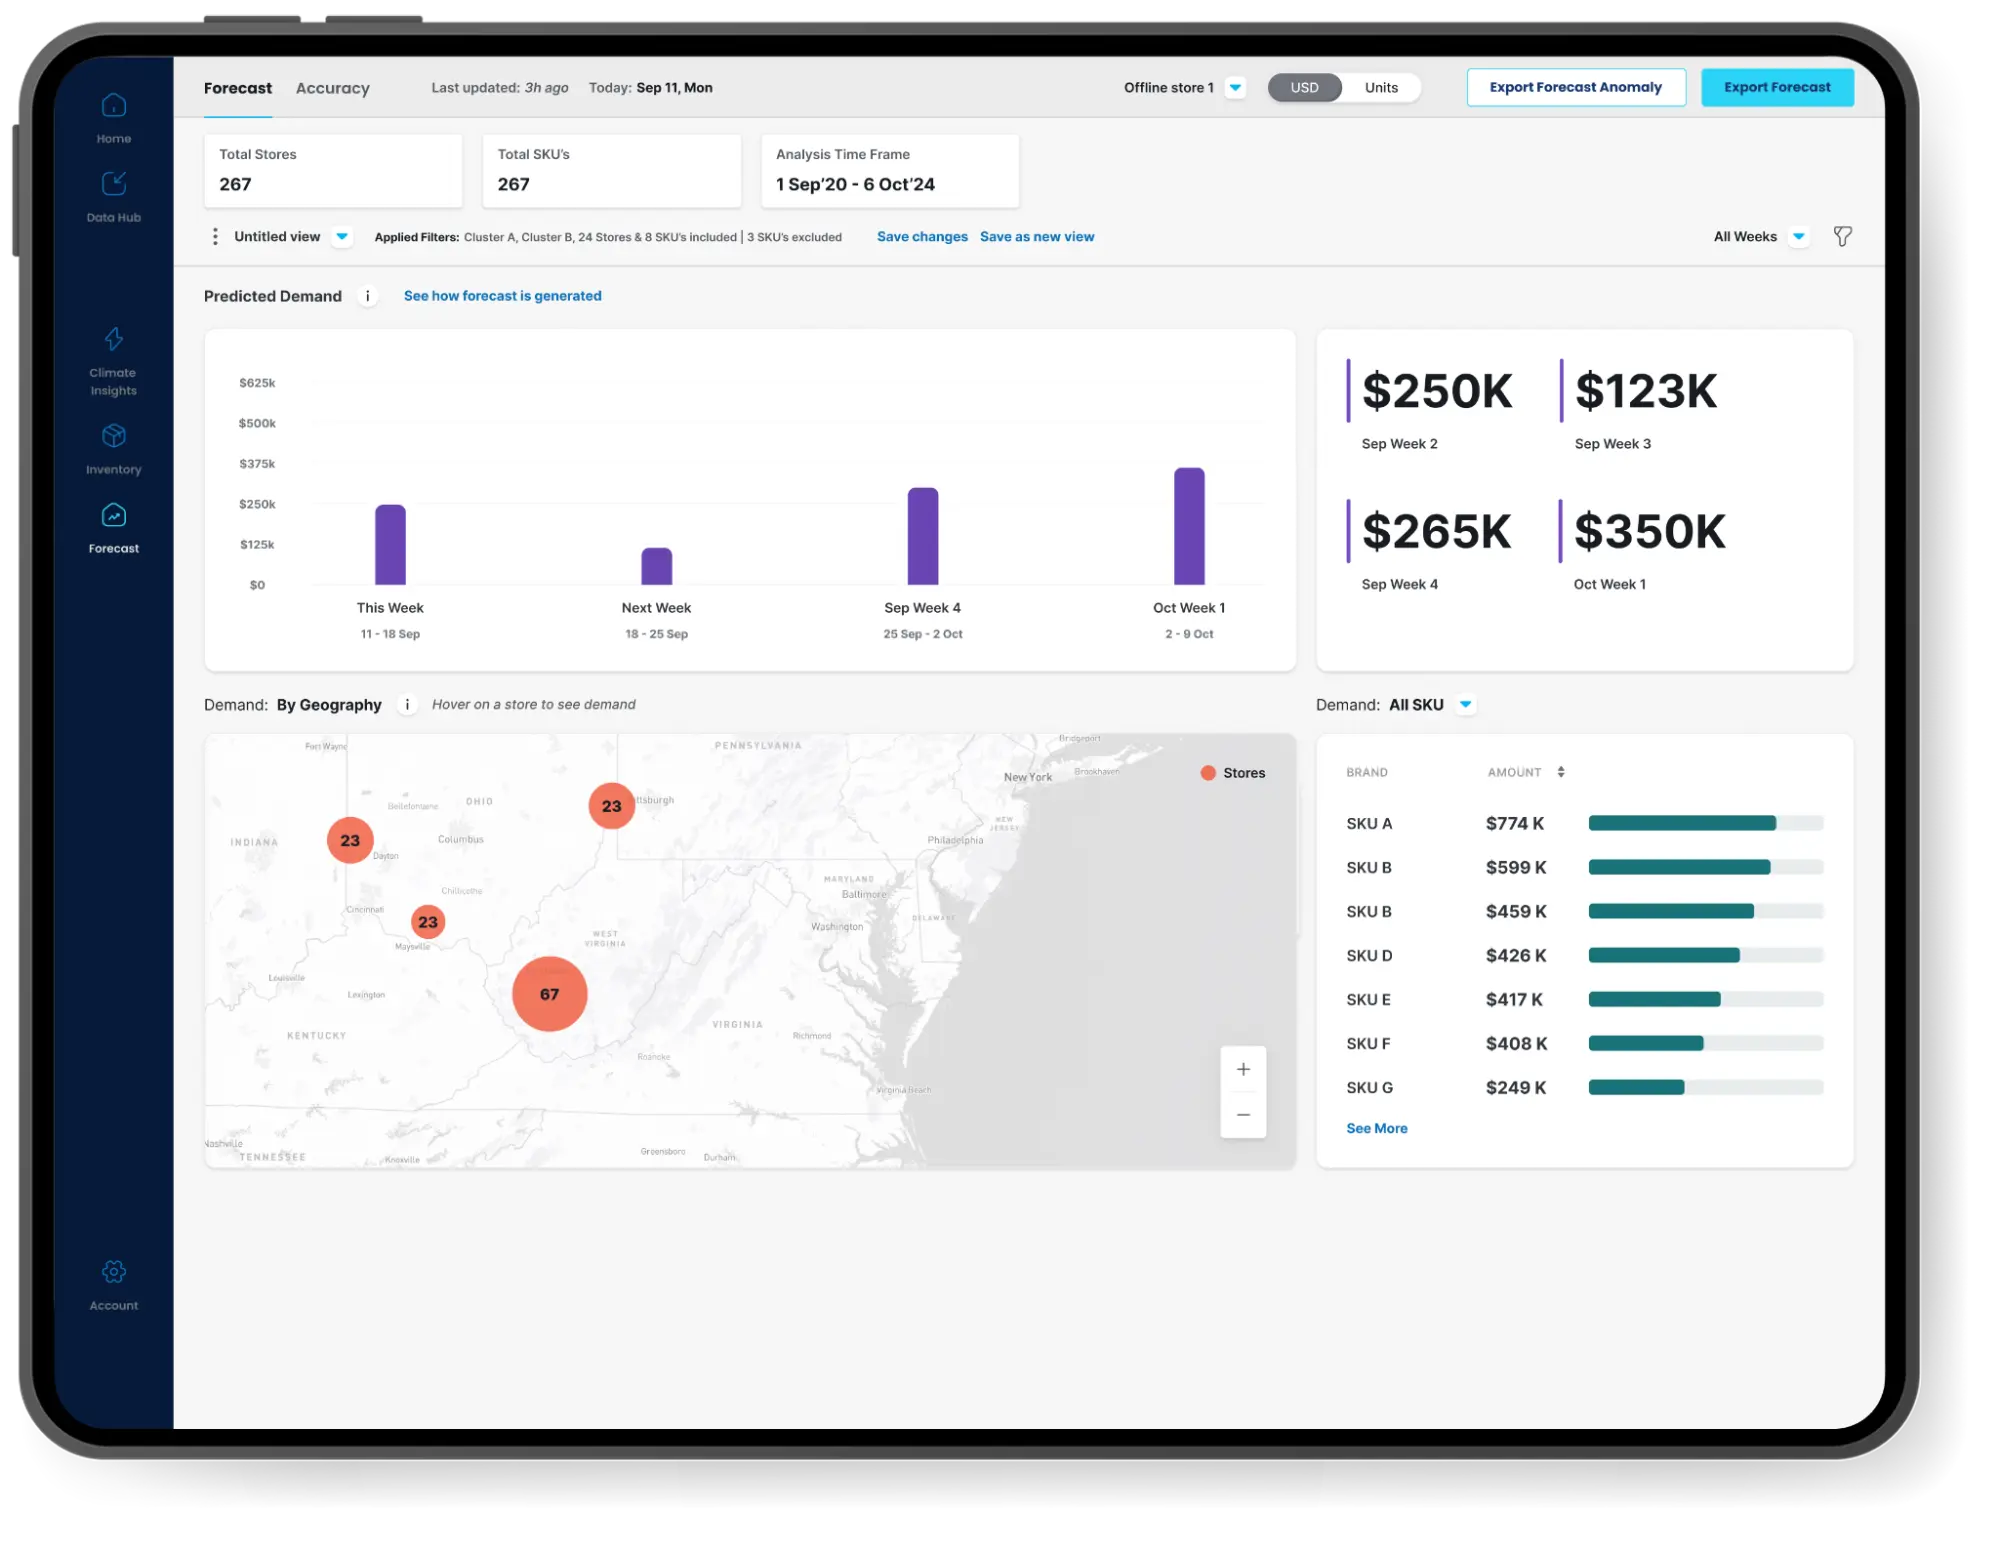Open Account settings gear icon
The height and width of the screenshot is (1545, 1999).
click(114, 1272)
